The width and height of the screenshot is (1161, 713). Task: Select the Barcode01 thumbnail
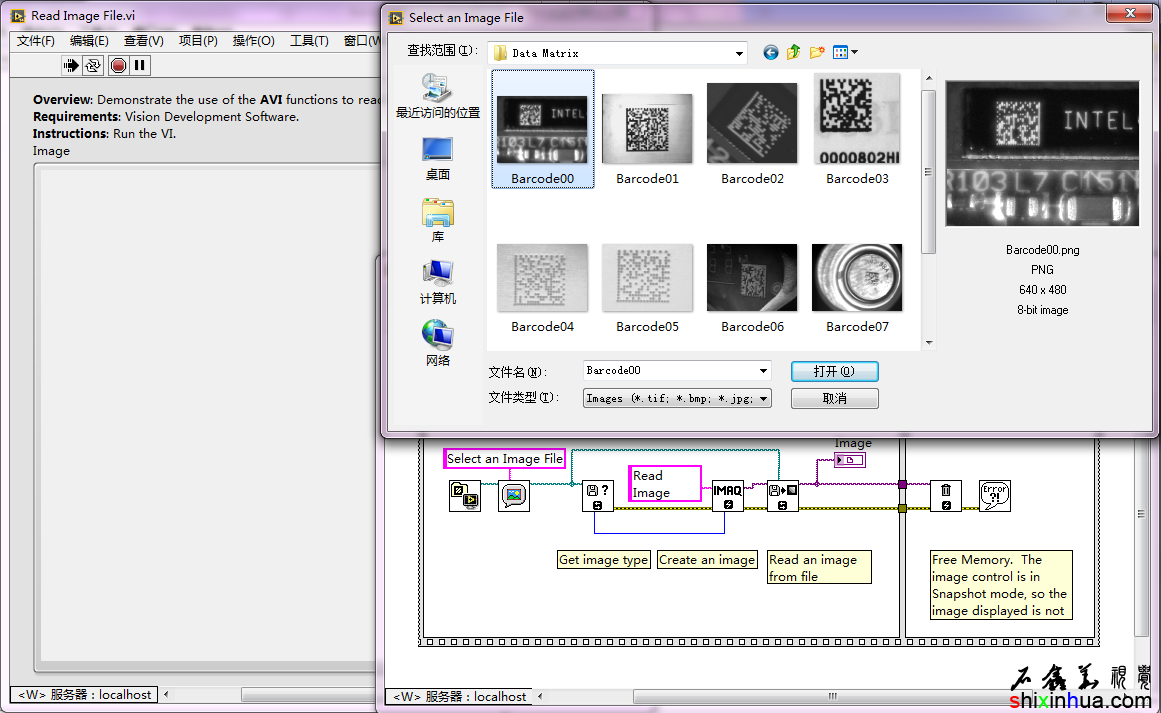[x=647, y=129]
